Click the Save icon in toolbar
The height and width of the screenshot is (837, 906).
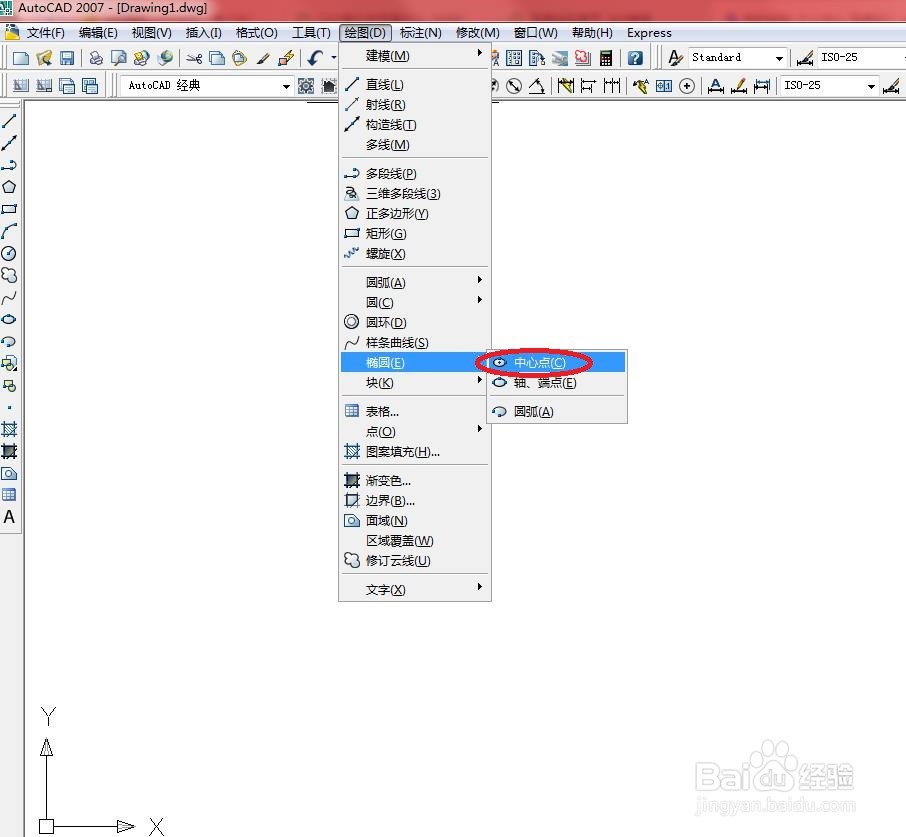67,58
